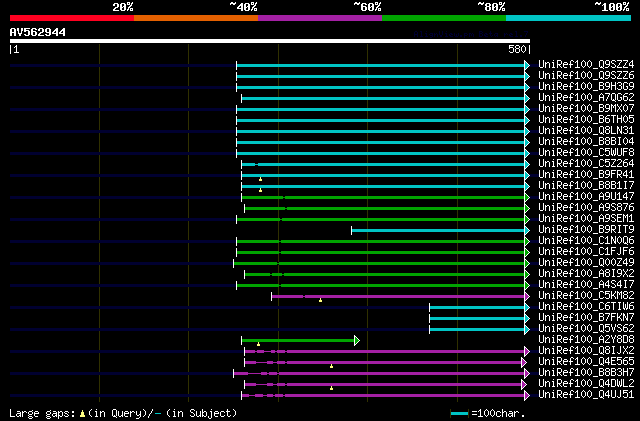Click the green arrowhead ending A2Y8D8 alignment
640x421 pixels.
(x=357, y=341)
